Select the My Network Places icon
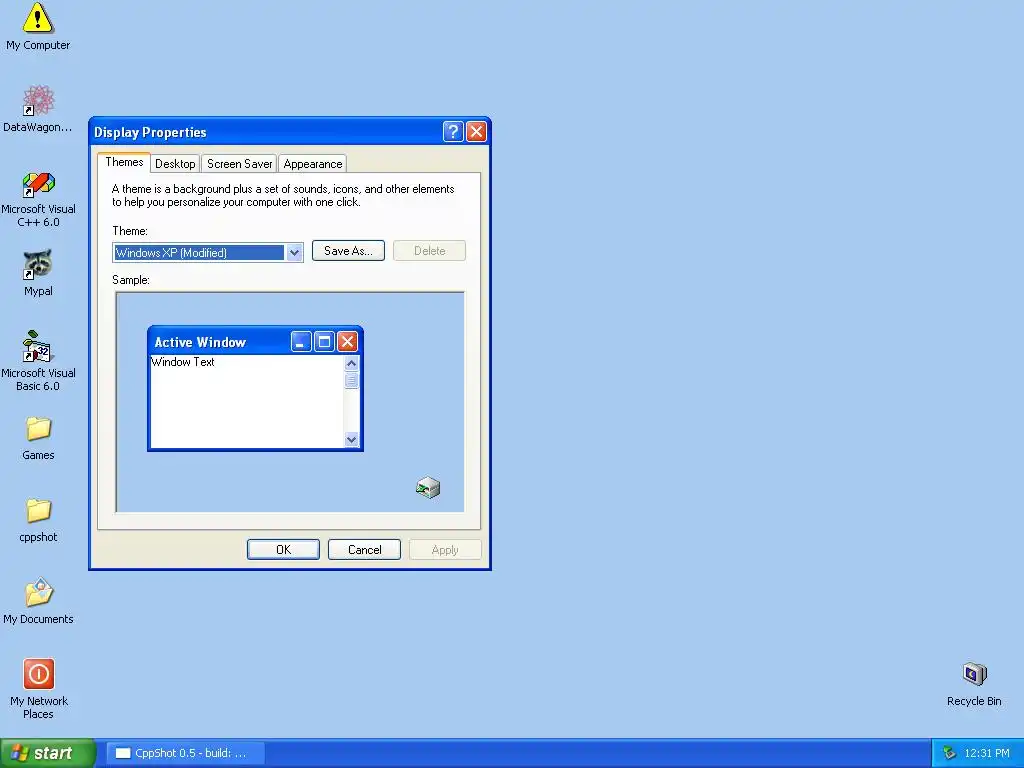 38,688
